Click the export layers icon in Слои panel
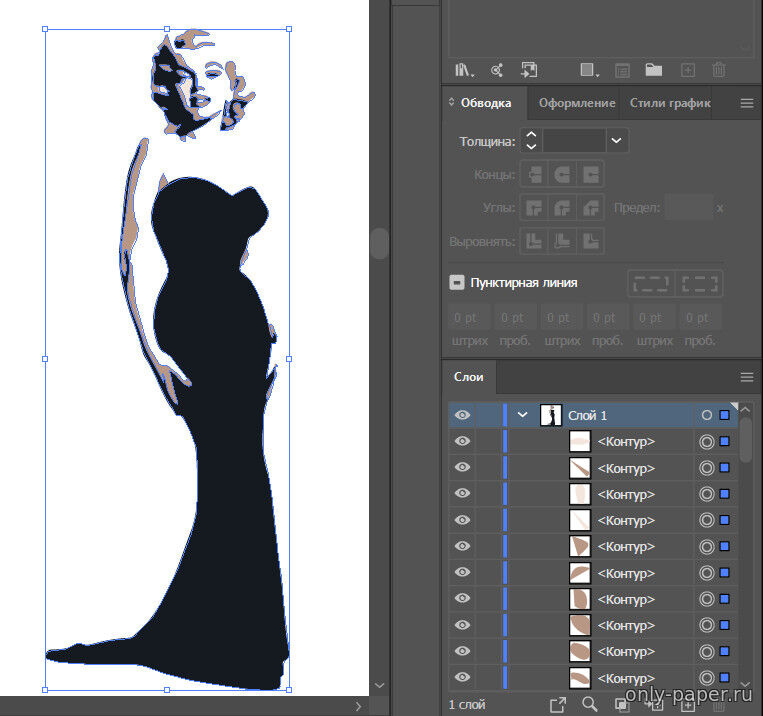The width and height of the screenshot is (763, 716). [557, 705]
